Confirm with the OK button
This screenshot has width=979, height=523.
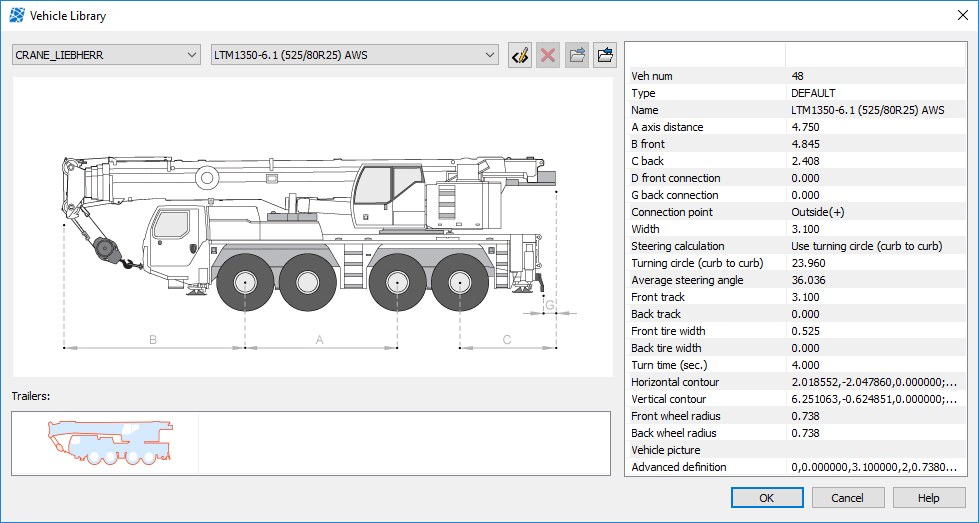[x=767, y=497]
